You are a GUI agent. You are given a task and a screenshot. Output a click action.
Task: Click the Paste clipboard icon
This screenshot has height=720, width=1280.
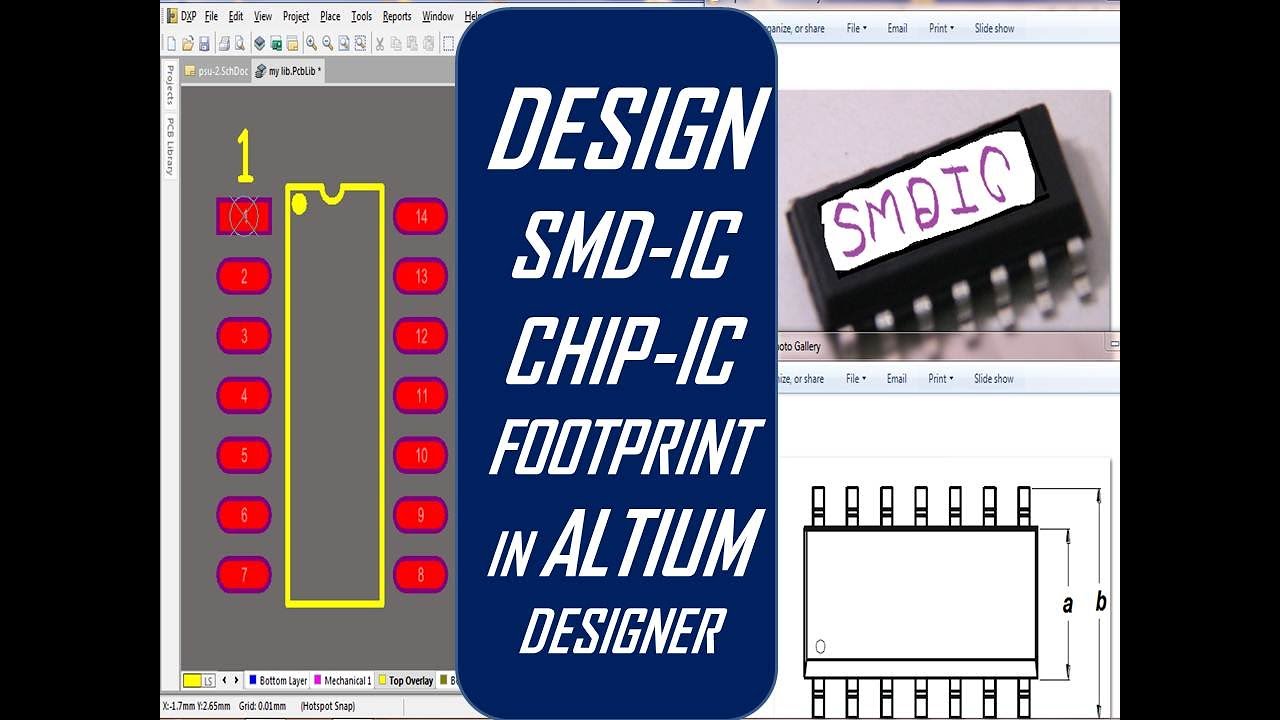(x=412, y=43)
